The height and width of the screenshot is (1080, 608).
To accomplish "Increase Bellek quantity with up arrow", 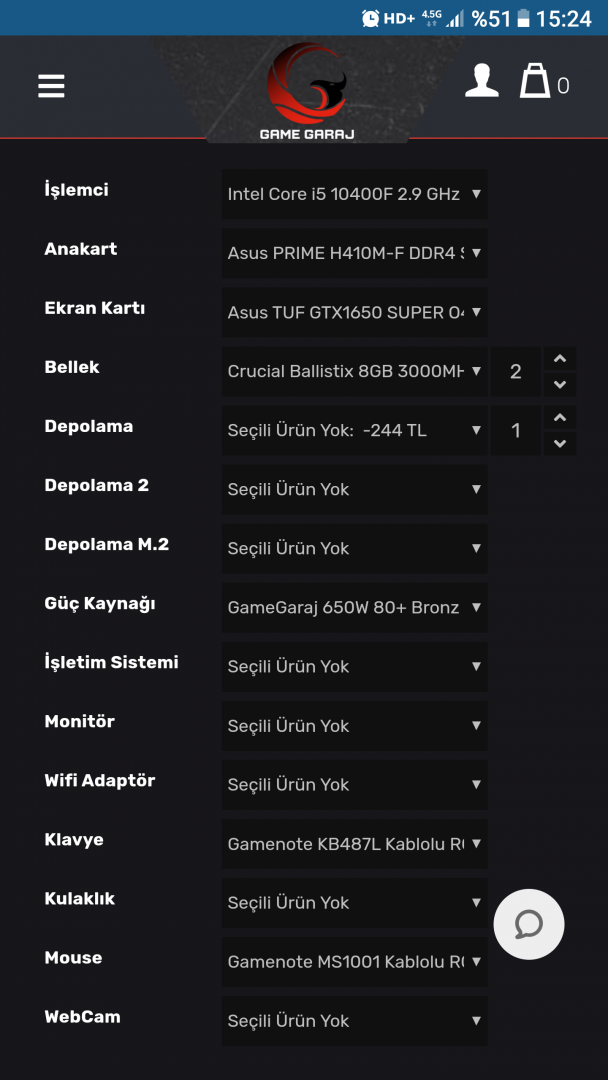I will 559,359.
